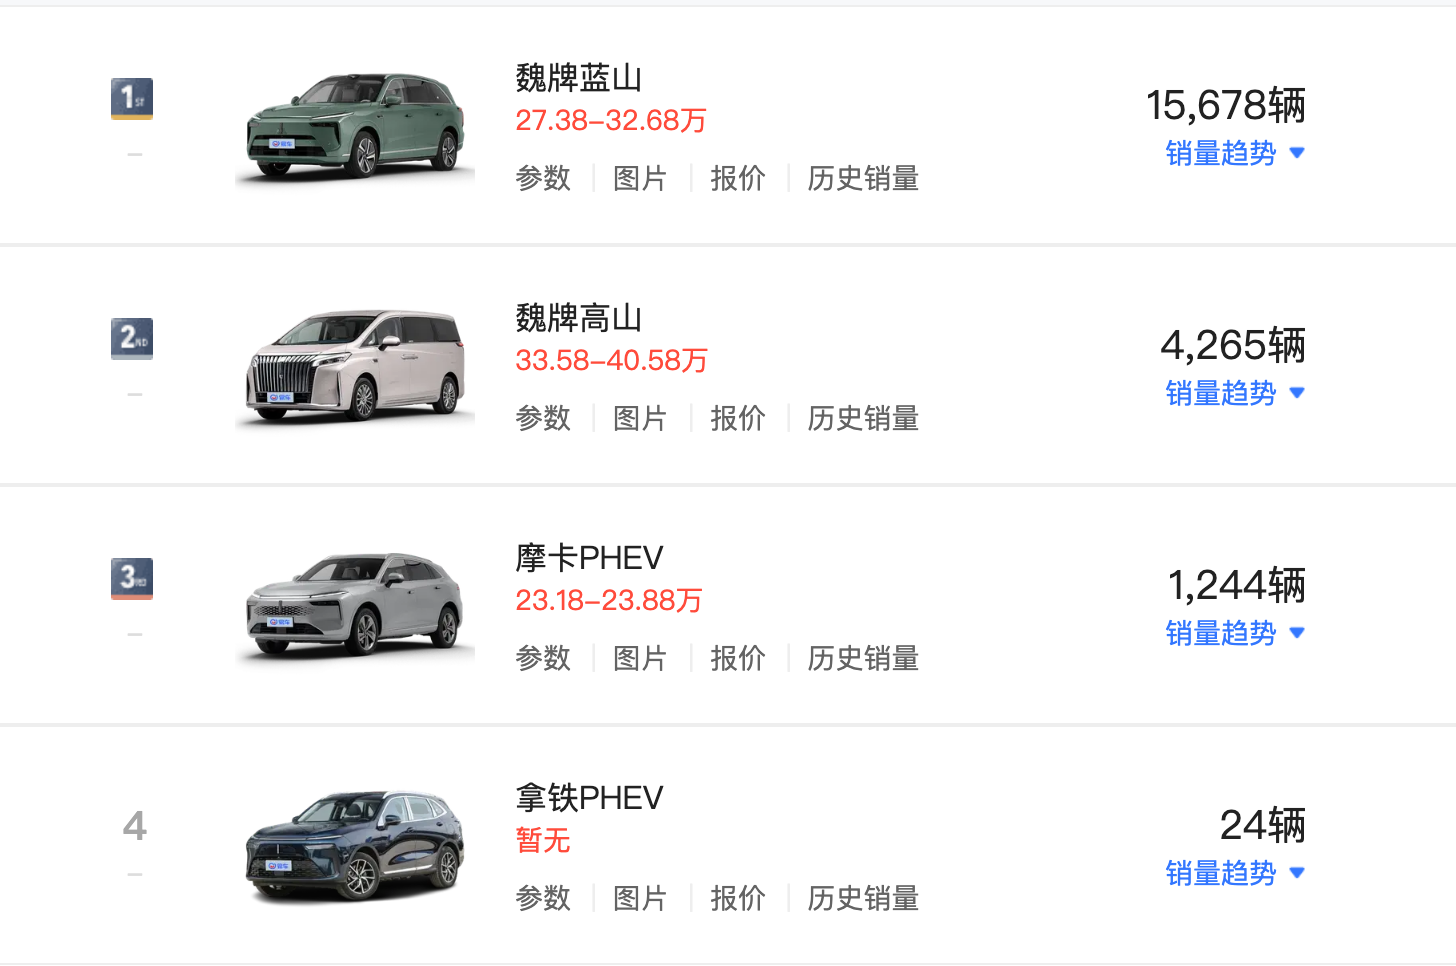Image resolution: width=1456 pixels, height=966 pixels.
Task: Open 报价 link for 摩卡PHEV
Action: 738,658
